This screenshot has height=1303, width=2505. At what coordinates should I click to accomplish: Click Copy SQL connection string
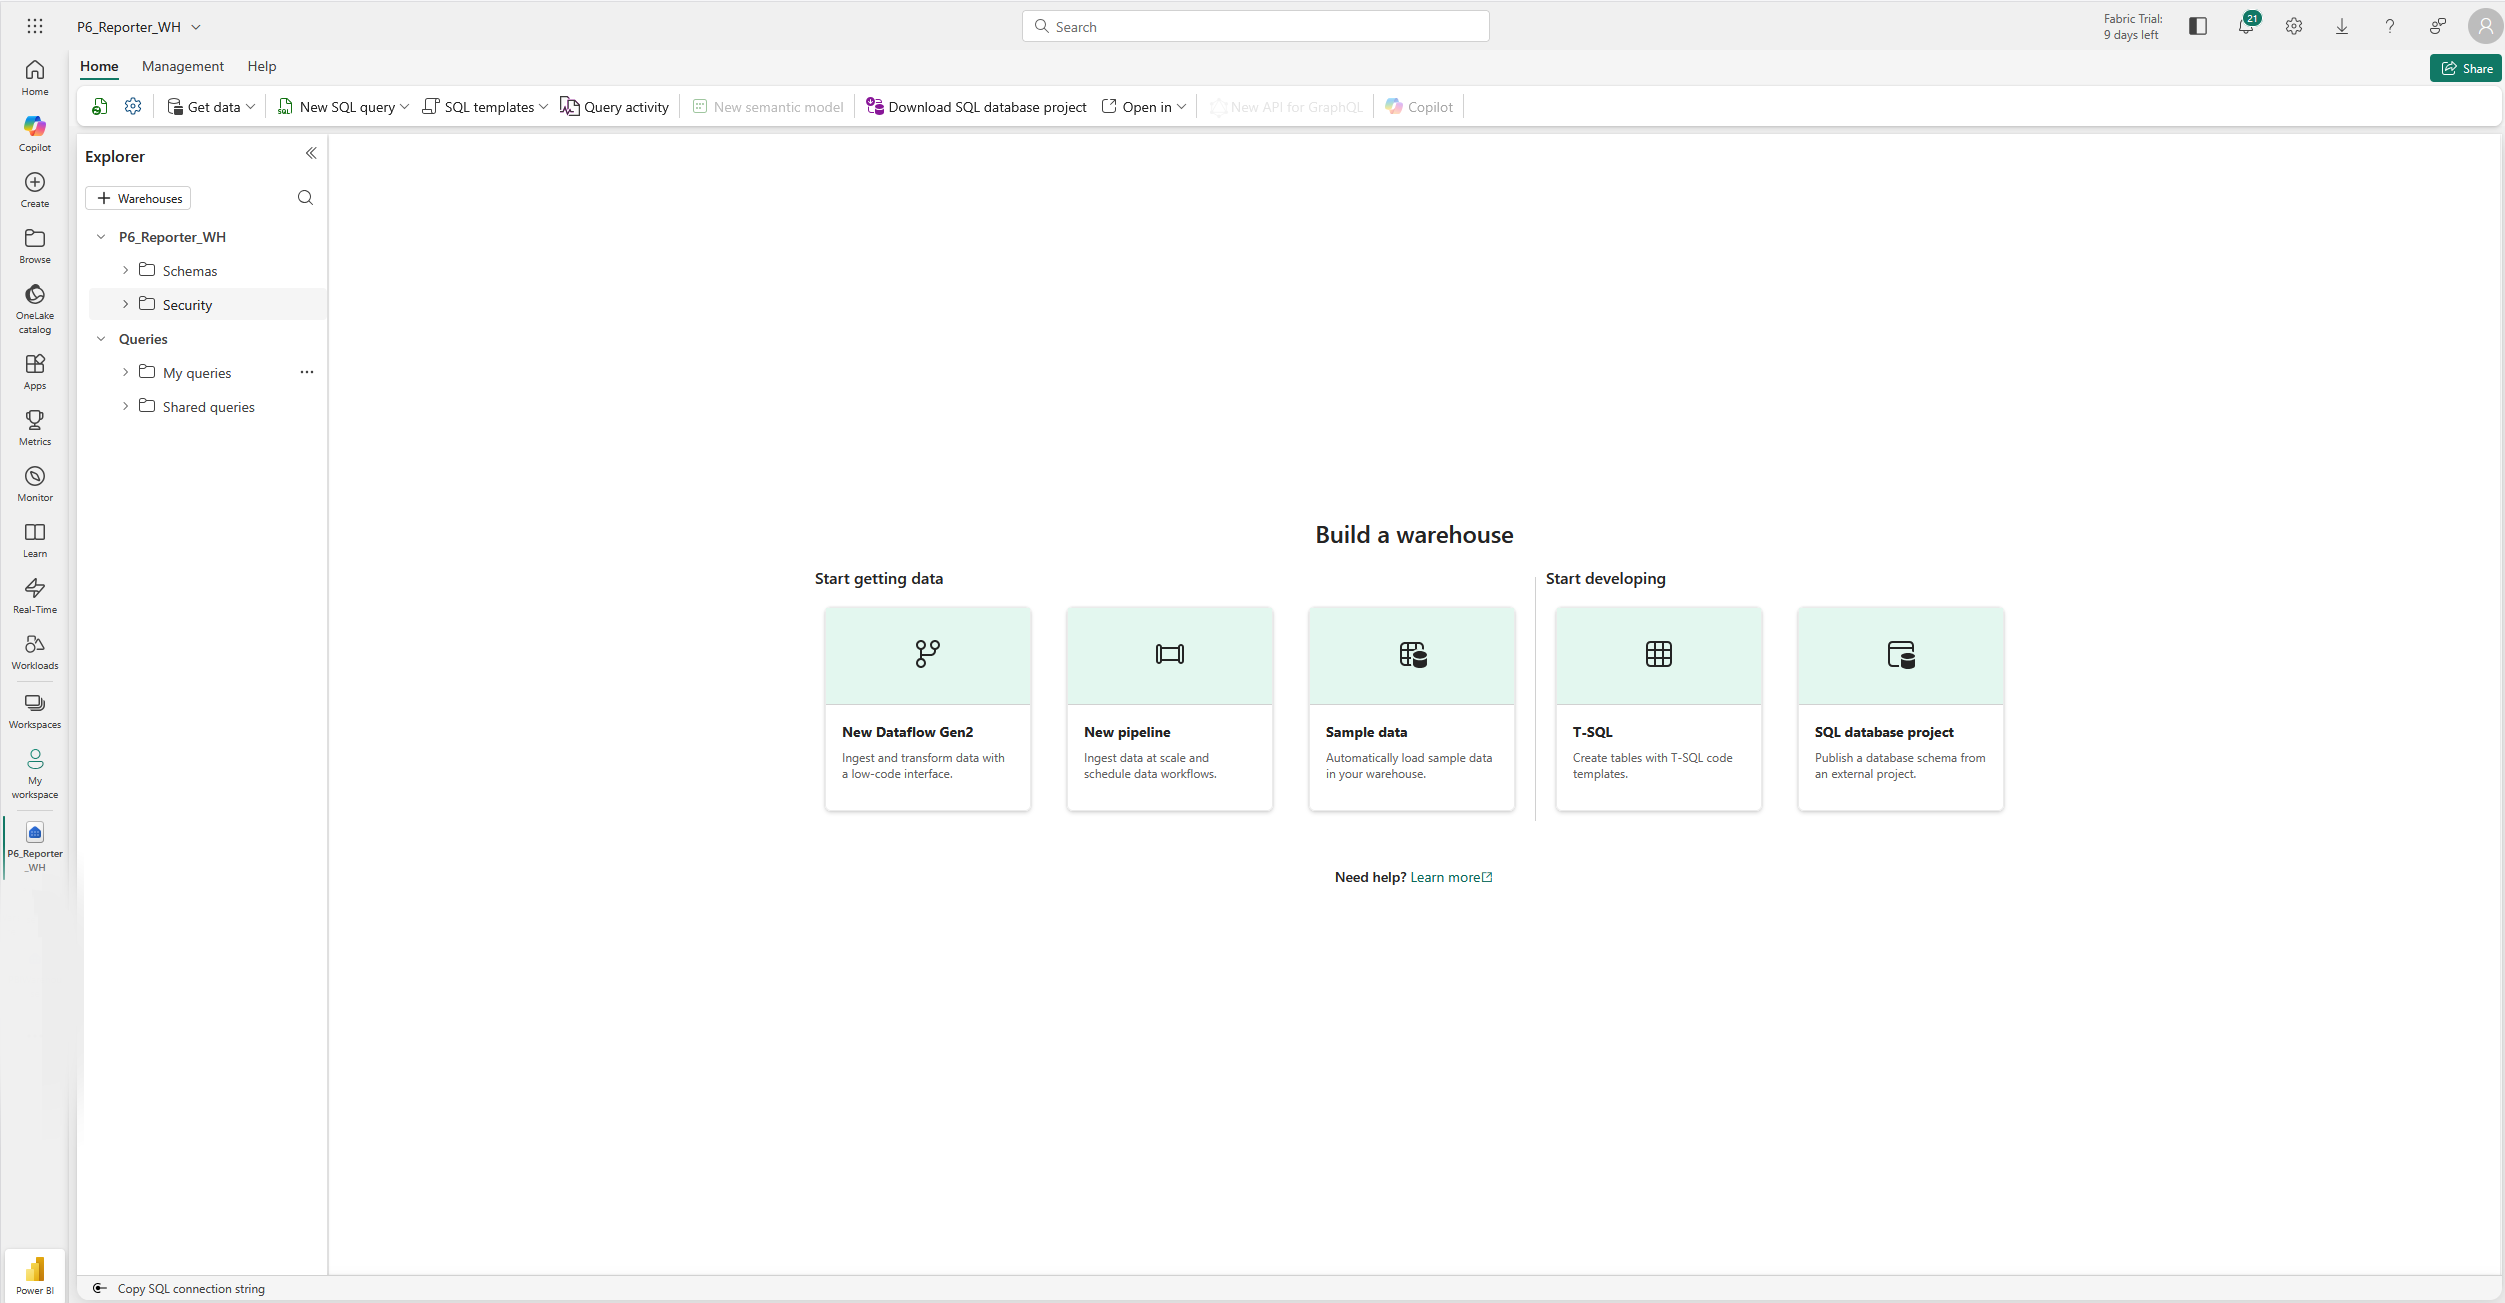click(x=189, y=1288)
